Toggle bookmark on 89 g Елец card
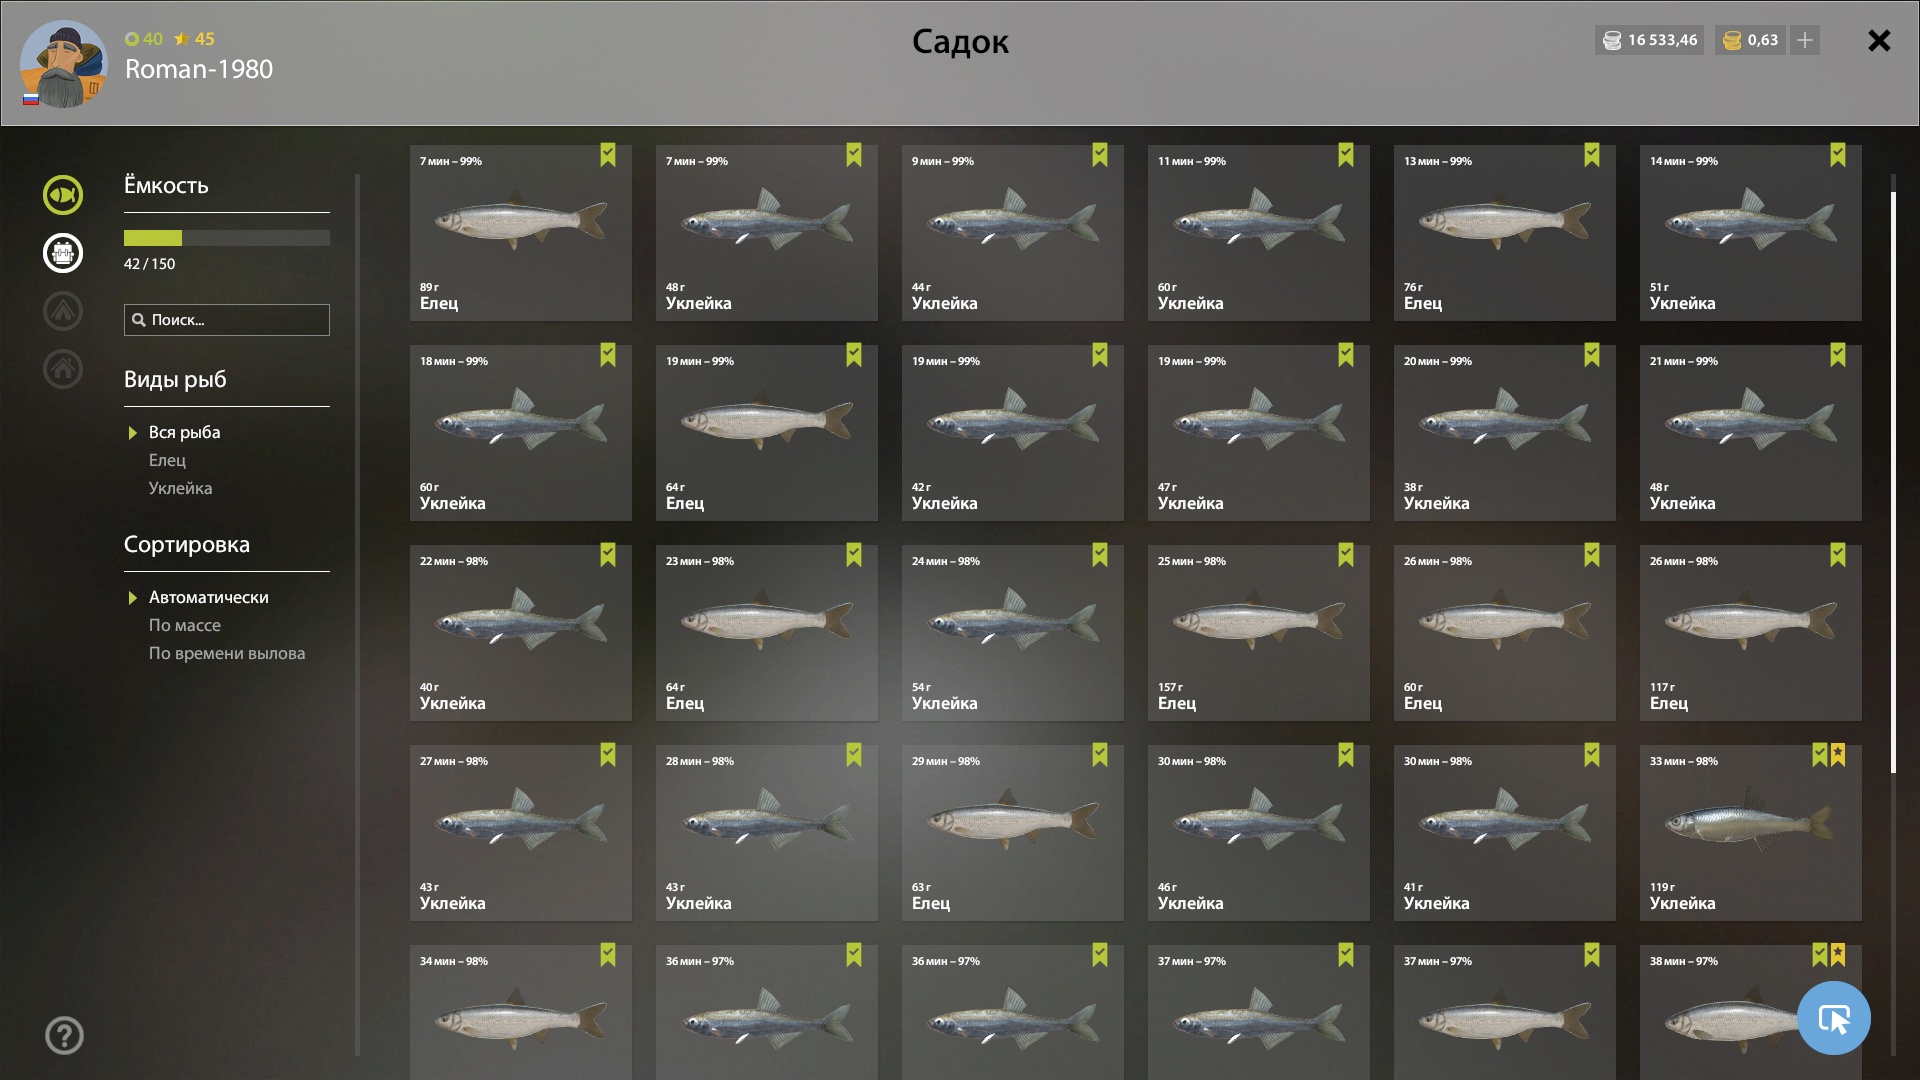Screen dimensions: 1920x1080 [x=608, y=155]
